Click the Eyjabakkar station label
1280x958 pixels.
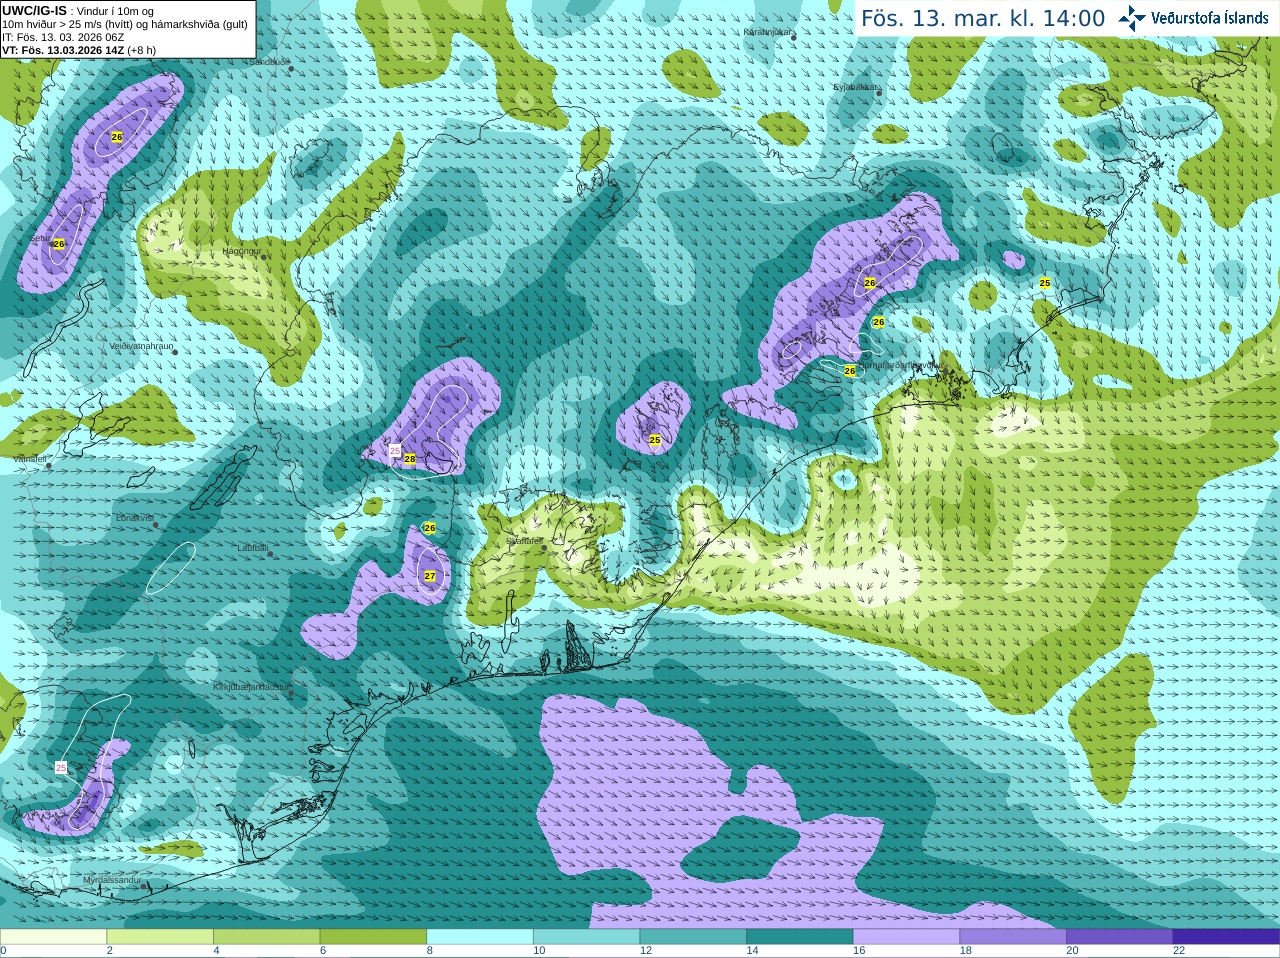point(856,88)
